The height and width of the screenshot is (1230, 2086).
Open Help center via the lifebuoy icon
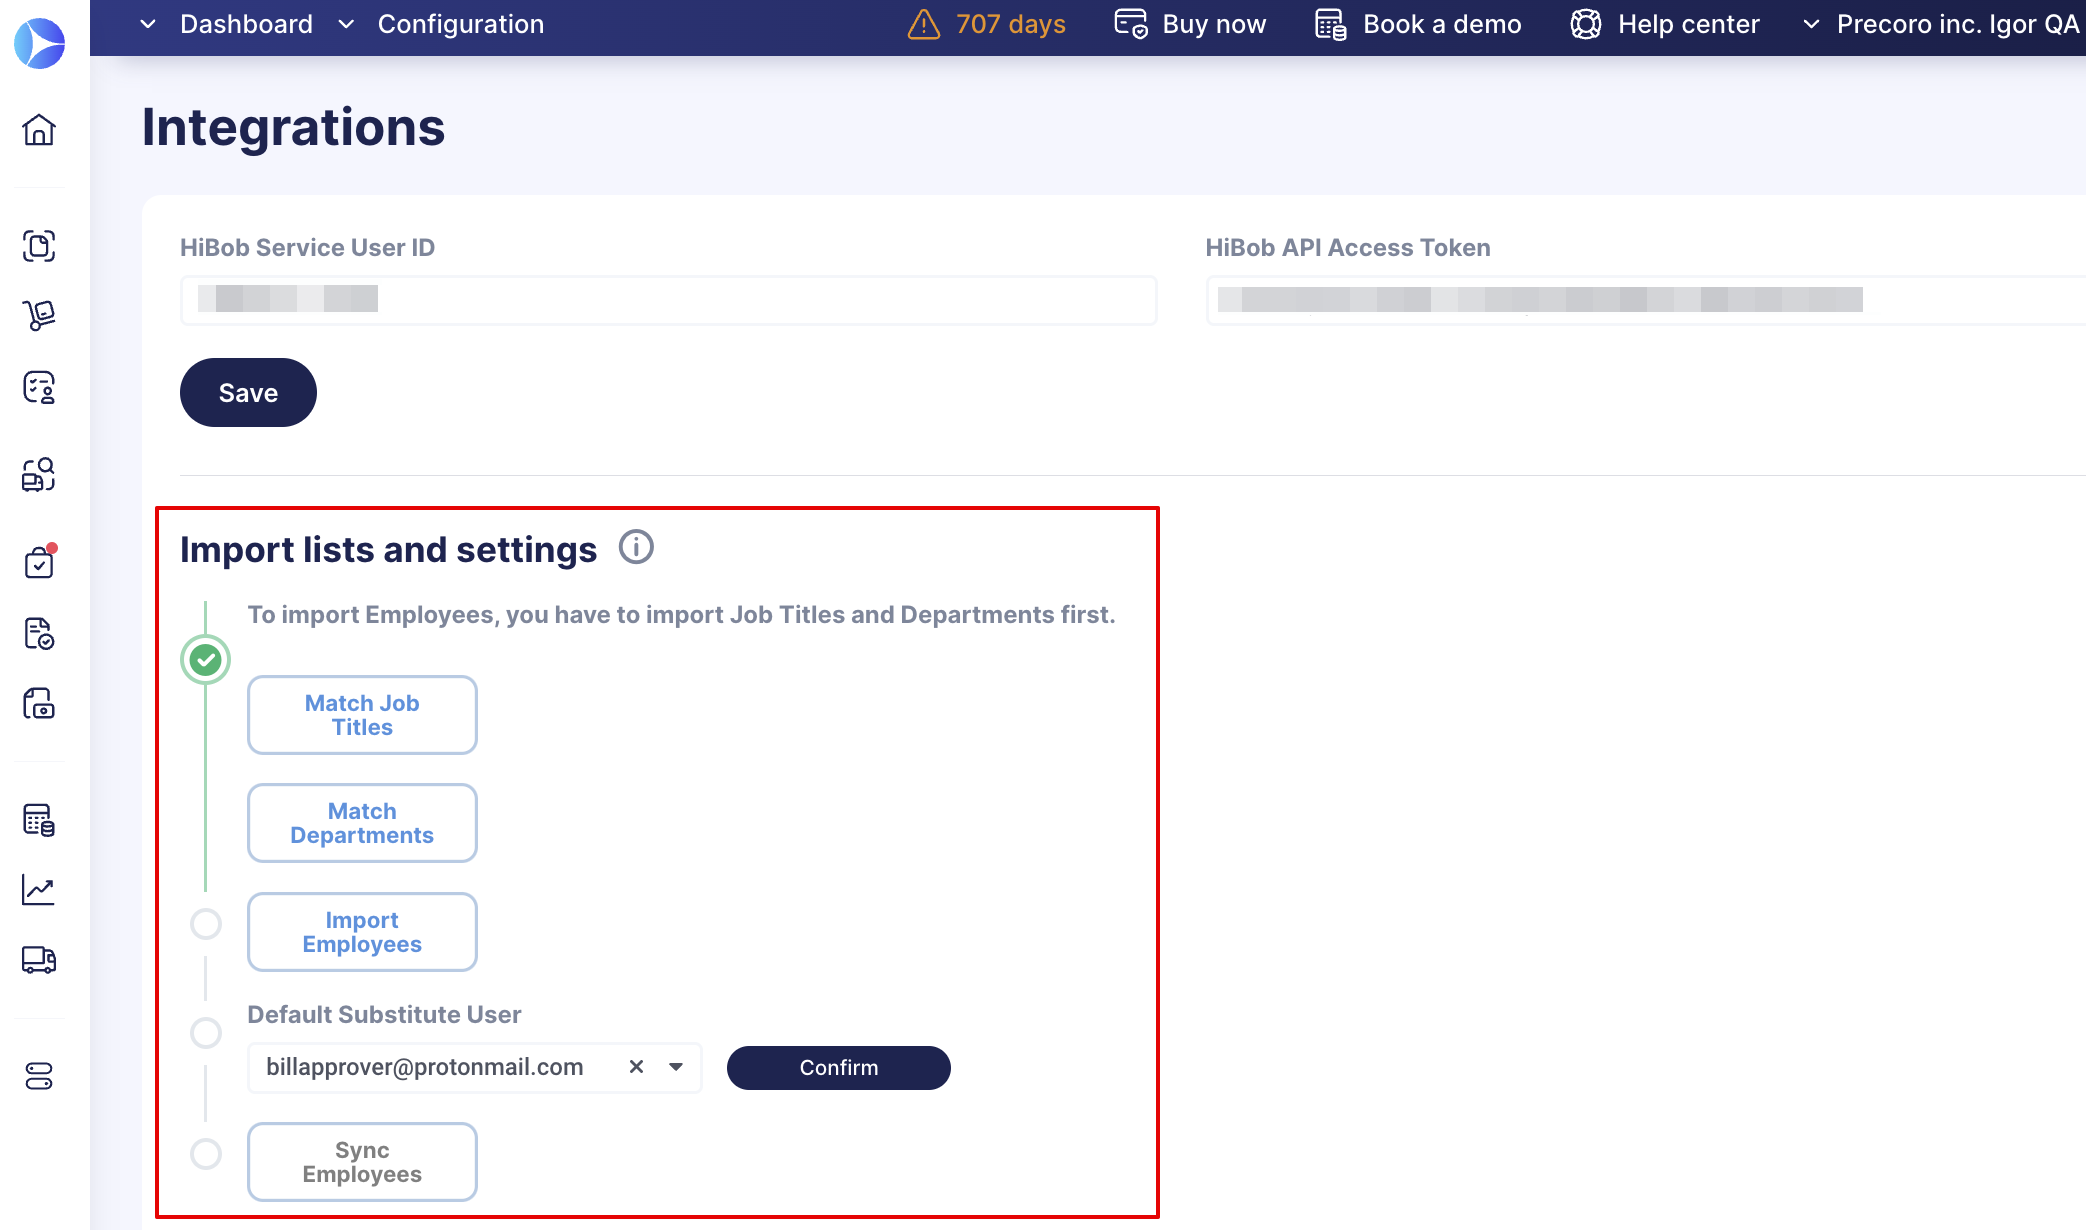click(x=1585, y=24)
